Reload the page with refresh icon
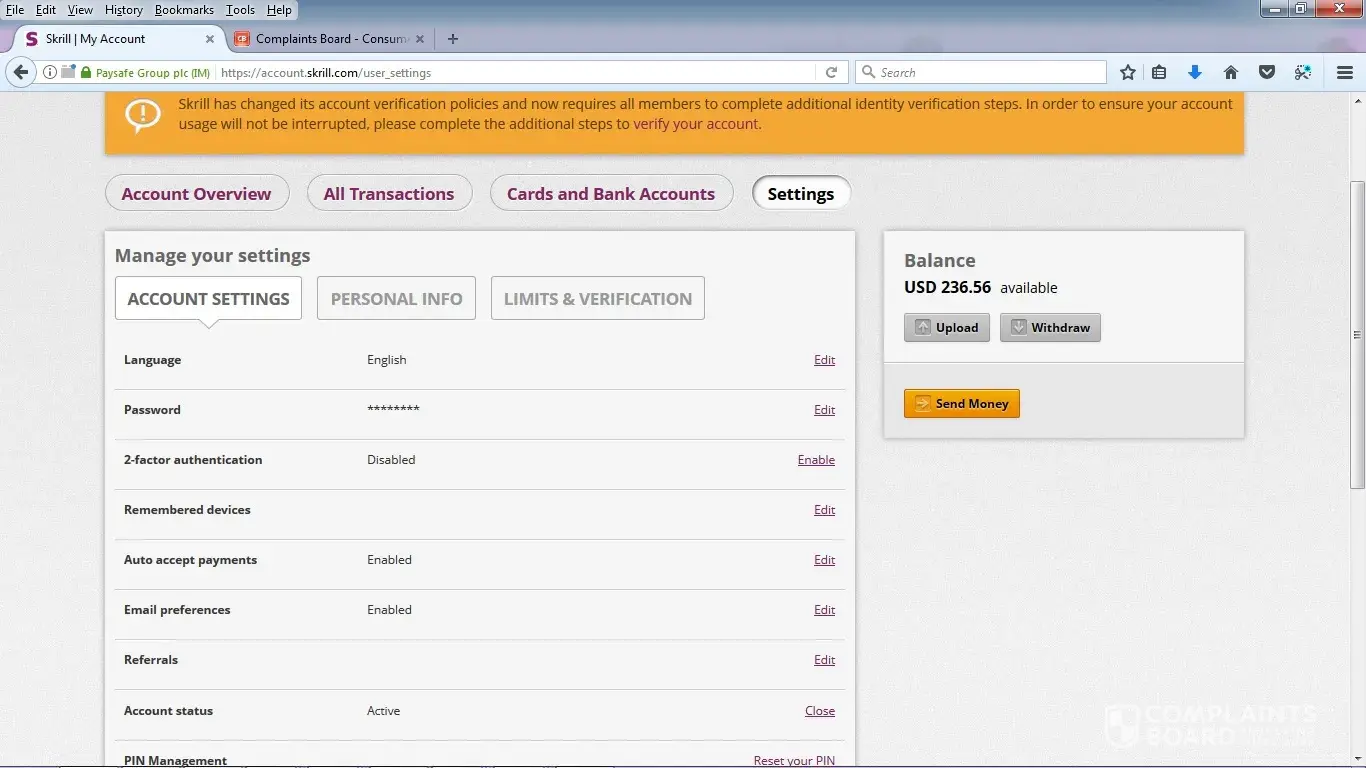 click(x=831, y=72)
